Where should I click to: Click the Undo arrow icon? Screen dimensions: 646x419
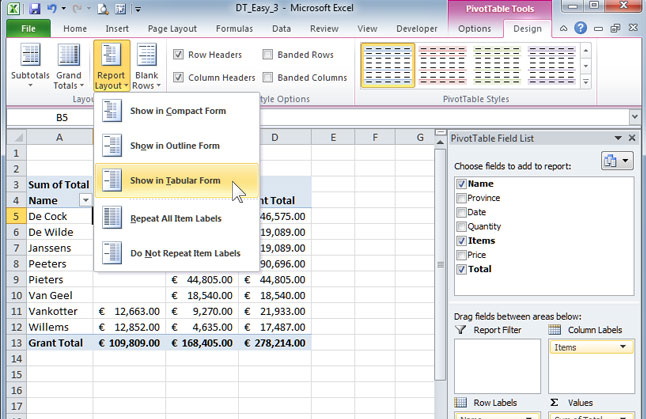(x=52, y=8)
